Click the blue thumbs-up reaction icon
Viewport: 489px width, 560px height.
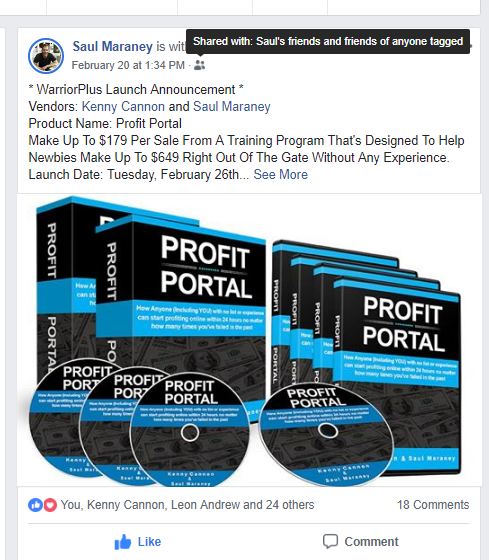35,505
